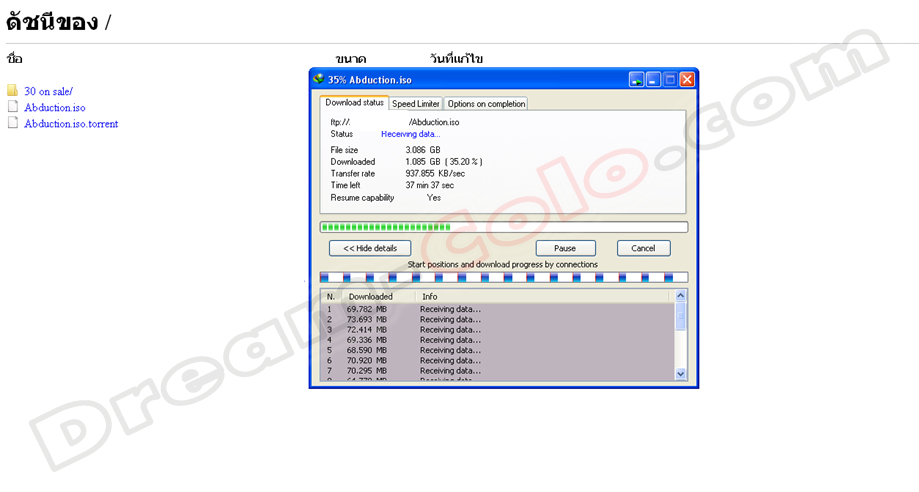Select connection row 6 with 70.920 MB
The height and width of the screenshot is (492, 919).
(x=498, y=361)
